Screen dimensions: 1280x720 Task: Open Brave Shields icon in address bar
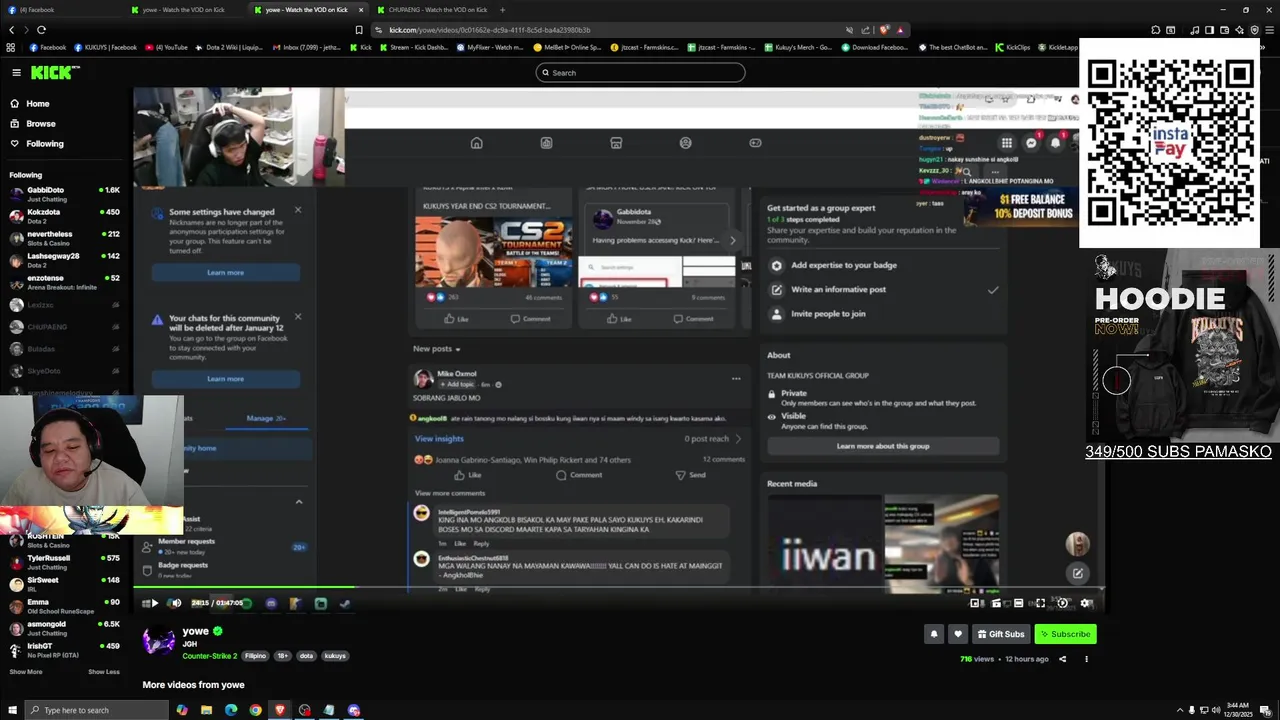pyautogui.click(x=883, y=30)
